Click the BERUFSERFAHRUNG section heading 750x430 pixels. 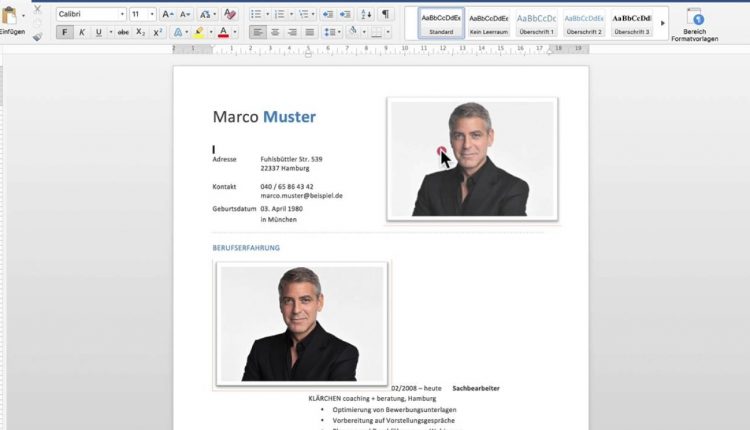point(246,248)
